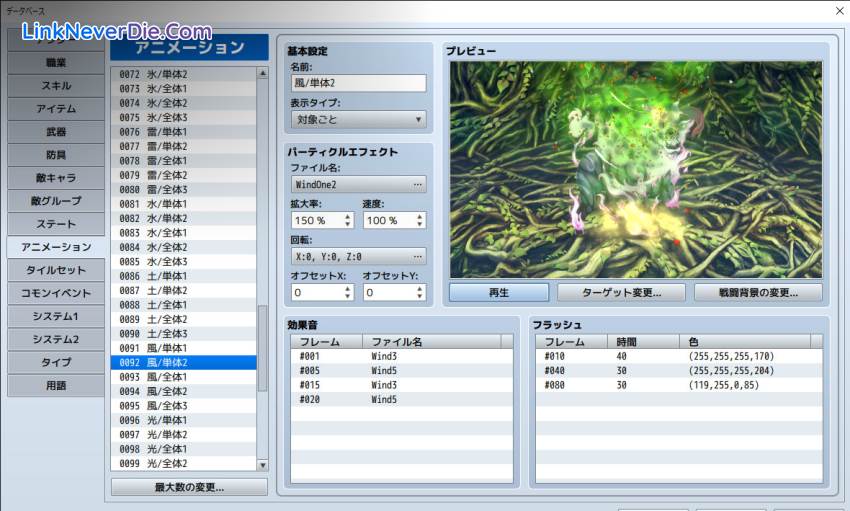Open the WindOne2 file picker ellipsis

point(418,185)
